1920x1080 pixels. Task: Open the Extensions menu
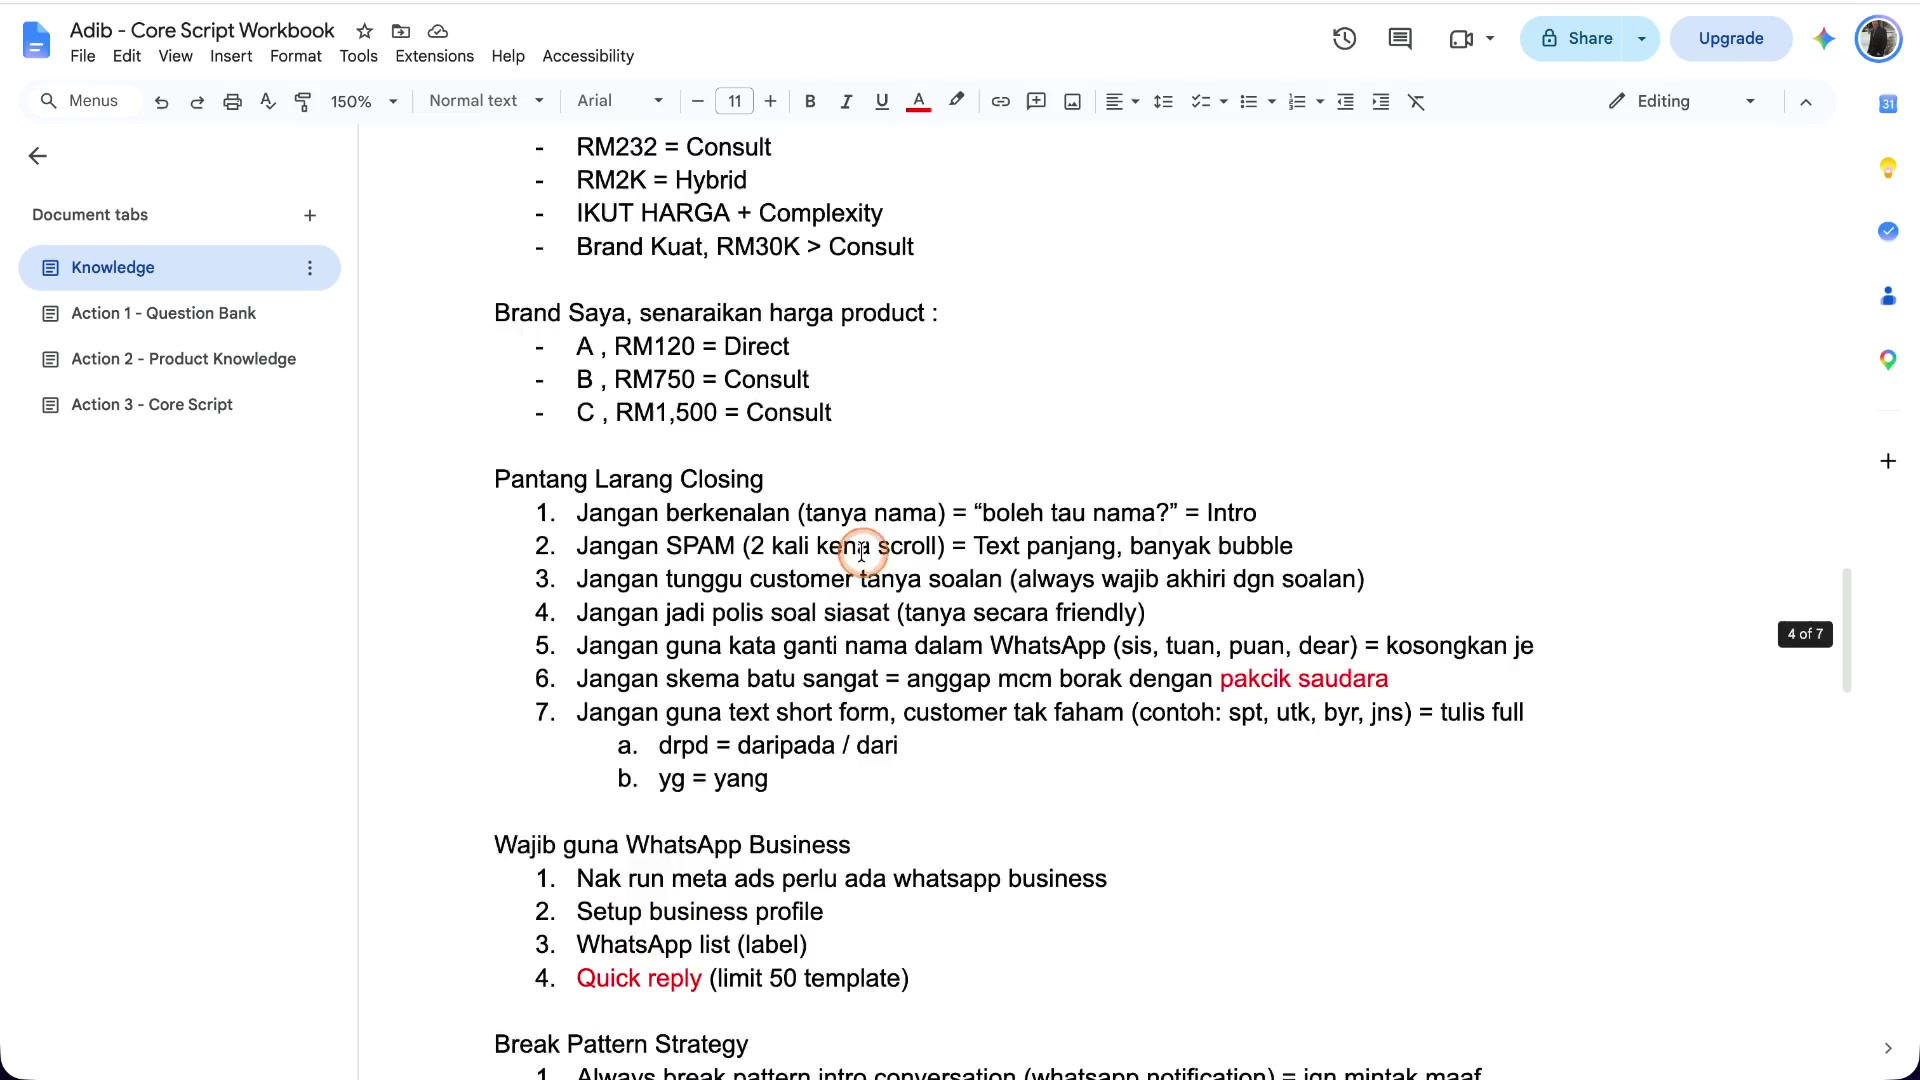pos(434,56)
